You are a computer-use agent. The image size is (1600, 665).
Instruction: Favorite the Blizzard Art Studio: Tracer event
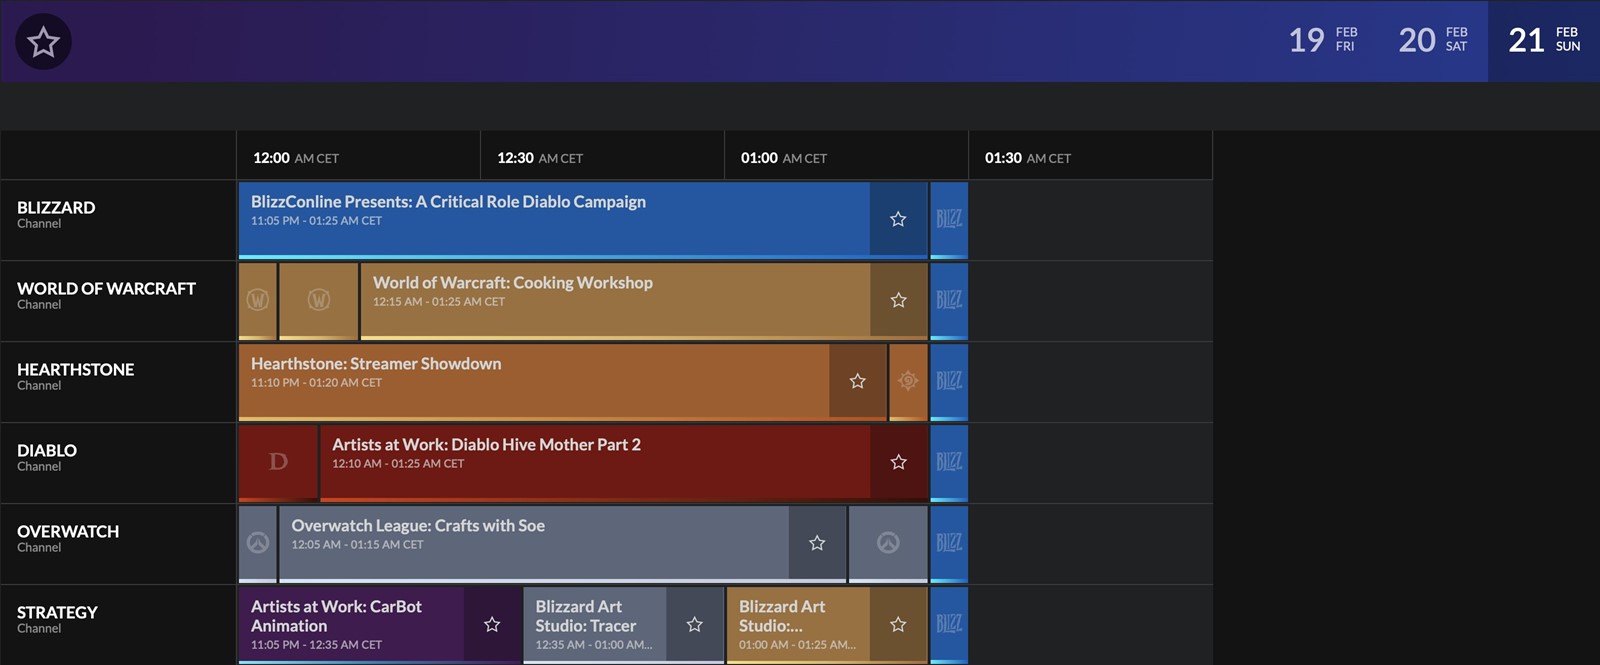(x=695, y=624)
